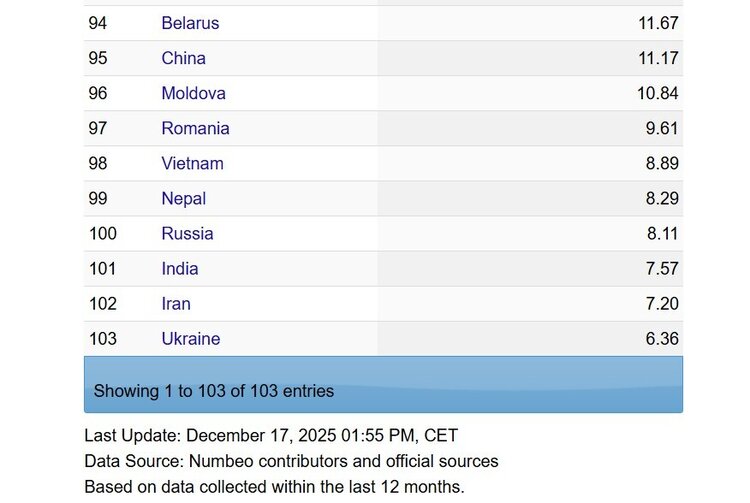Click the rank 94 cell
750x503 pixels.
point(98,23)
